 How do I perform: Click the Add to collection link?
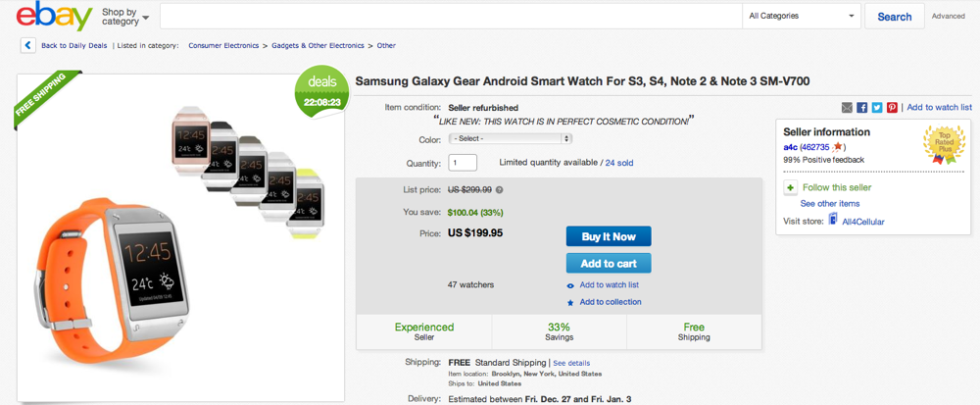[610, 302]
